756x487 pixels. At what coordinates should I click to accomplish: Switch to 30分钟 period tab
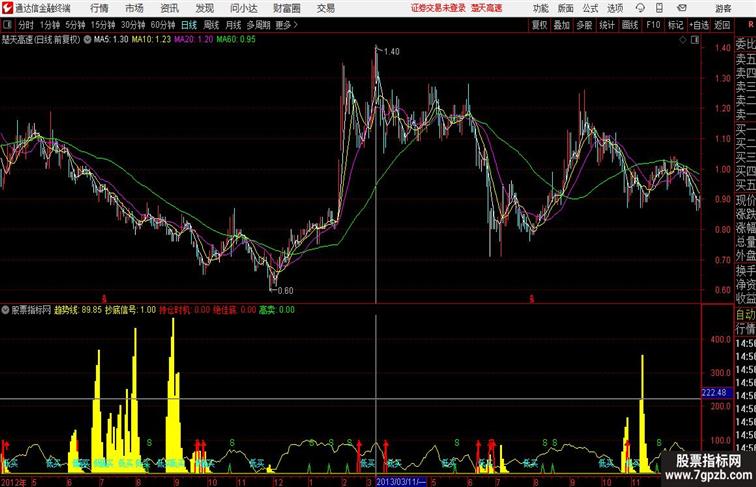pos(133,25)
